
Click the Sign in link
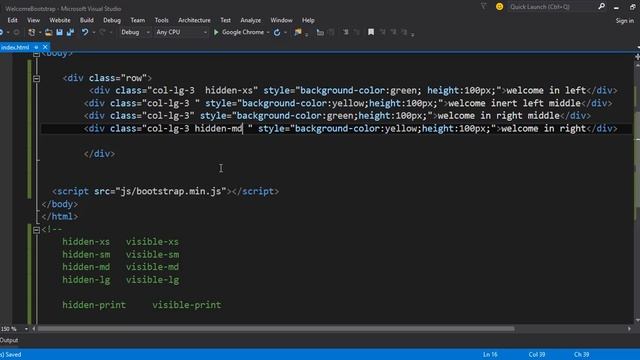point(624,20)
